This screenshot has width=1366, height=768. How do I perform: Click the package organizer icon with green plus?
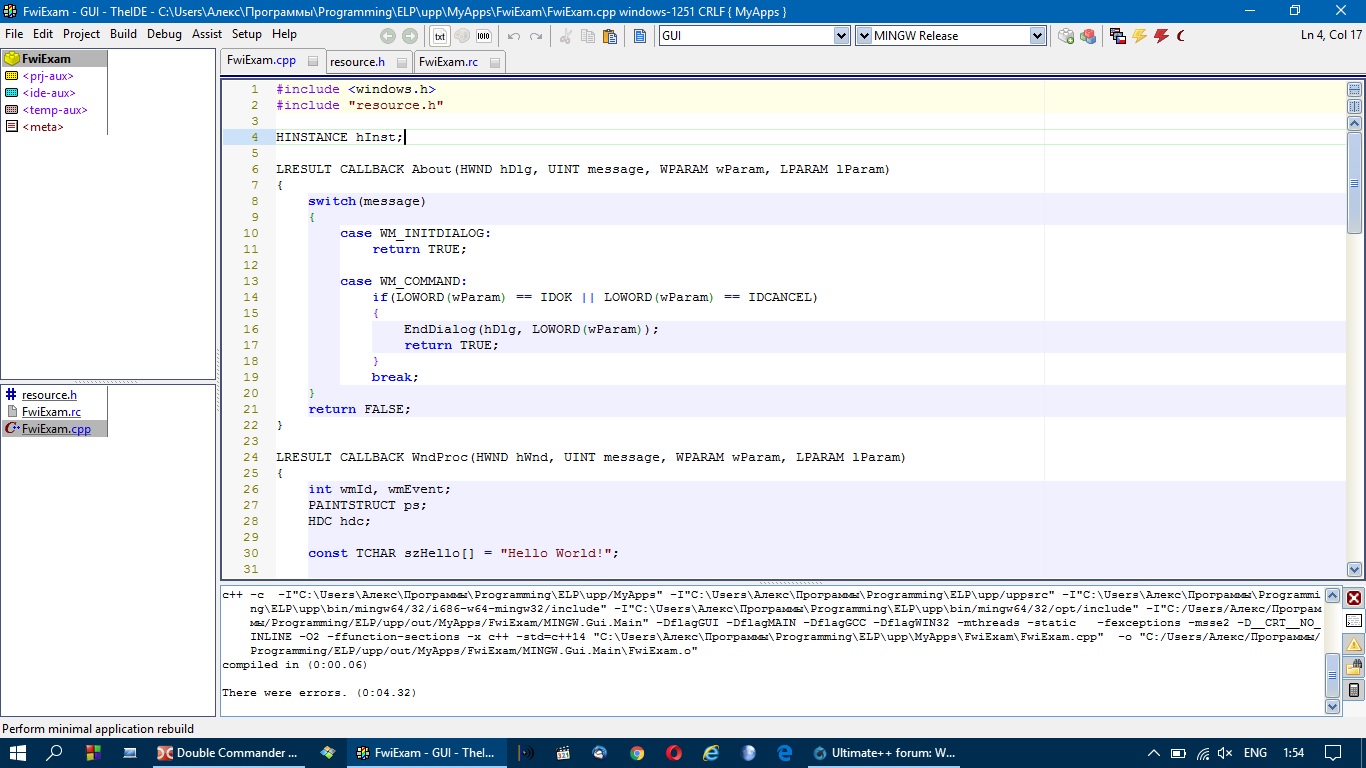click(x=1066, y=36)
